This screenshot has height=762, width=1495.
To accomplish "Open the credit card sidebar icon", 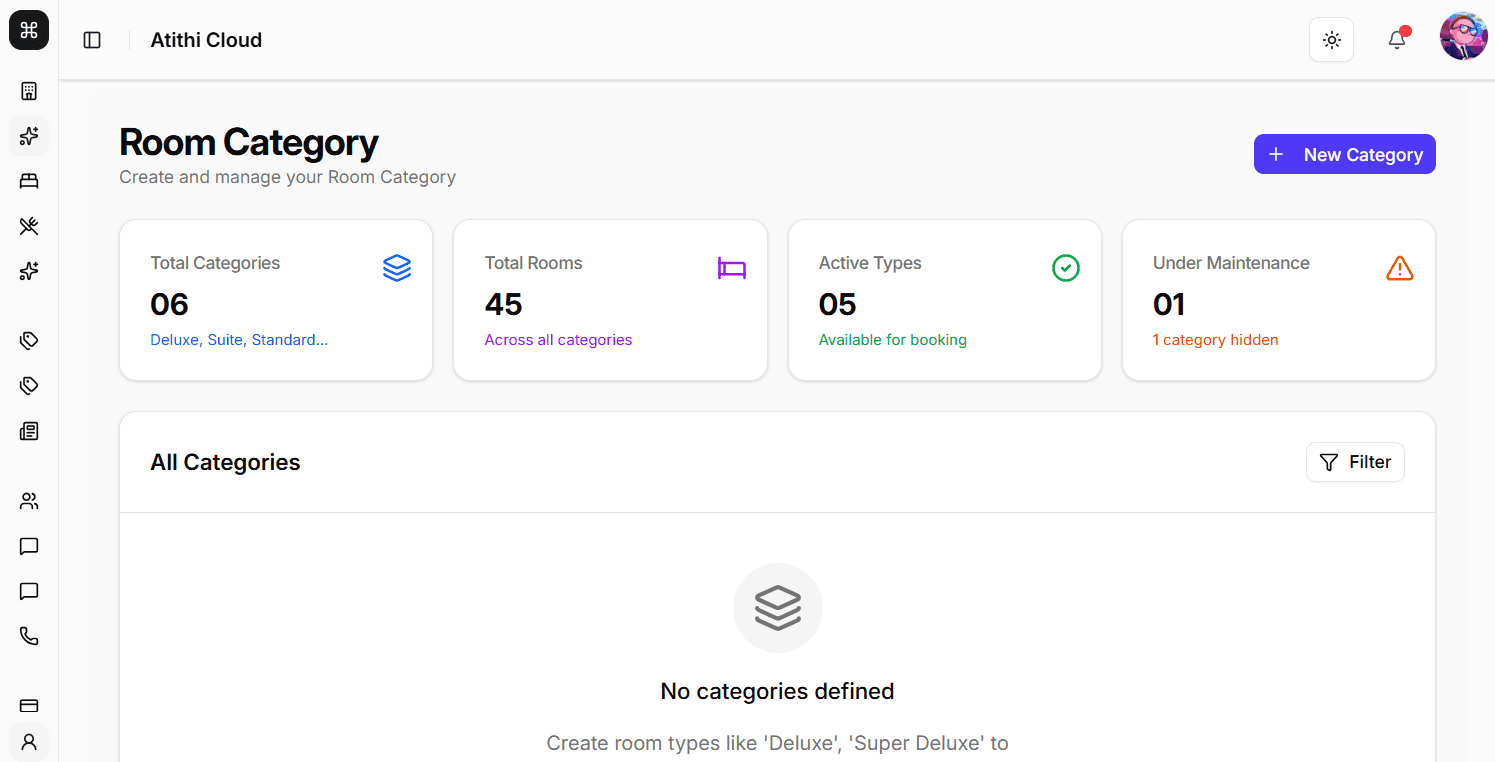I will tap(29, 705).
